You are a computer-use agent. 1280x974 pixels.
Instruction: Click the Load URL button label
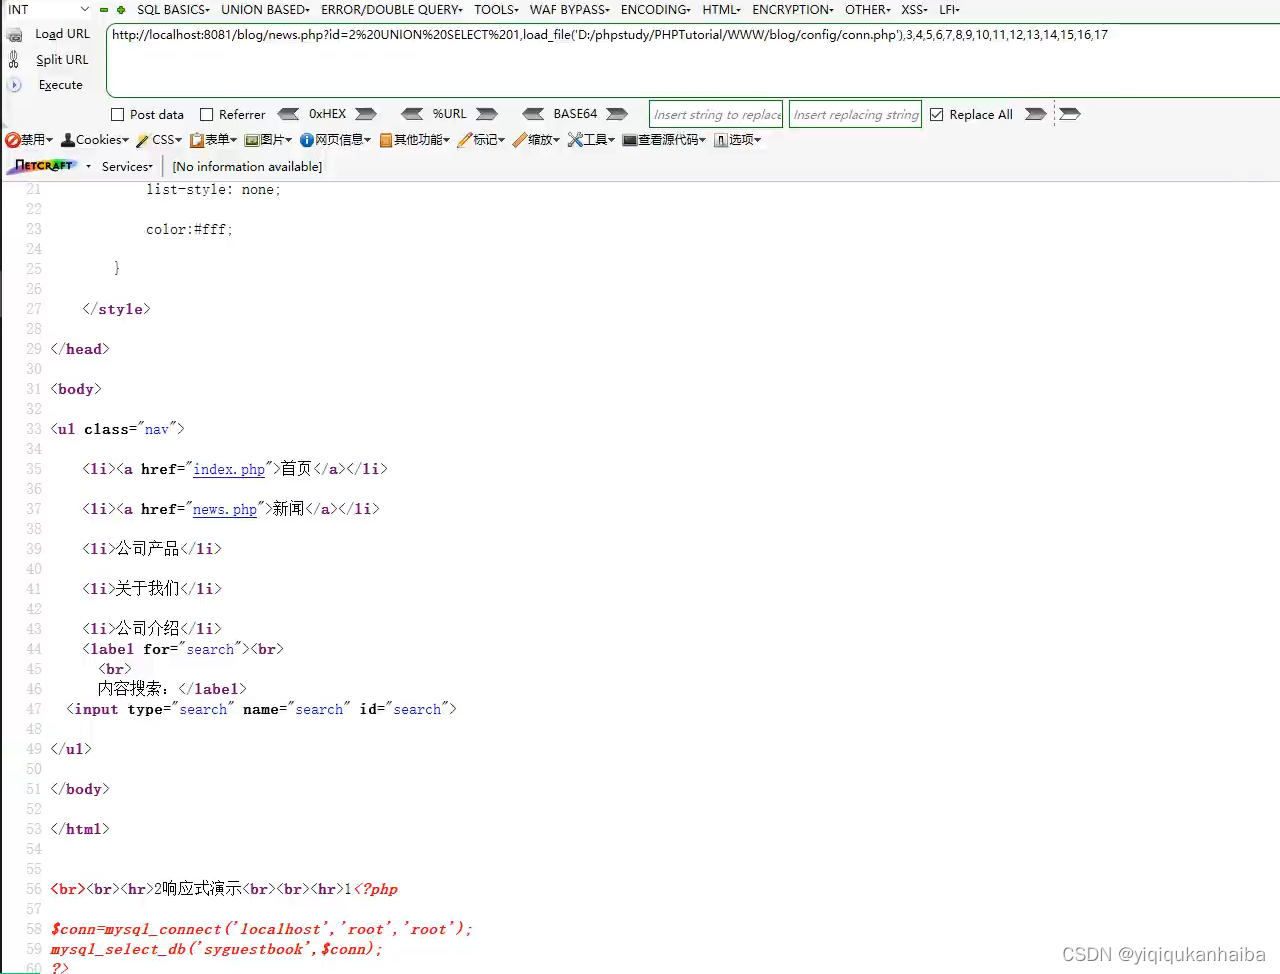click(x=62, y=34)
